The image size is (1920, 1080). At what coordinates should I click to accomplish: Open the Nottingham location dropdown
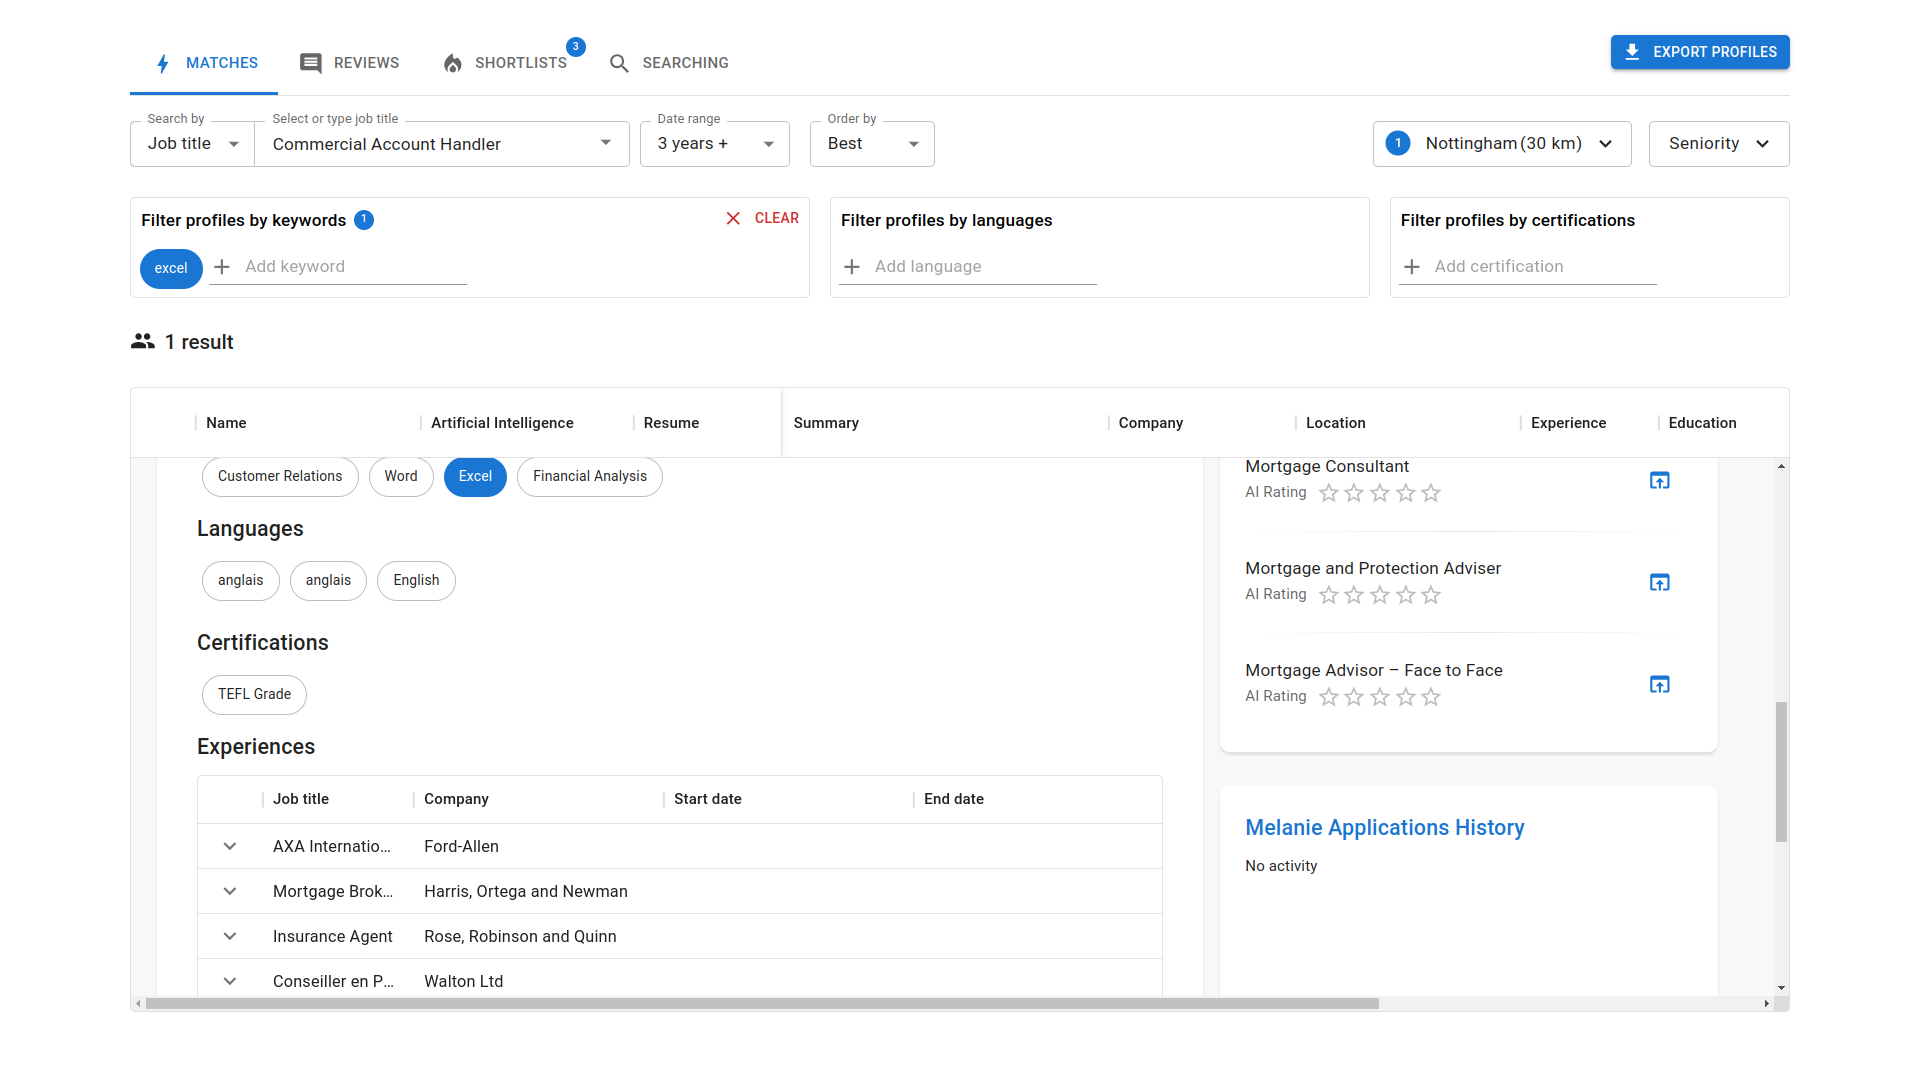pos(1501,144)
